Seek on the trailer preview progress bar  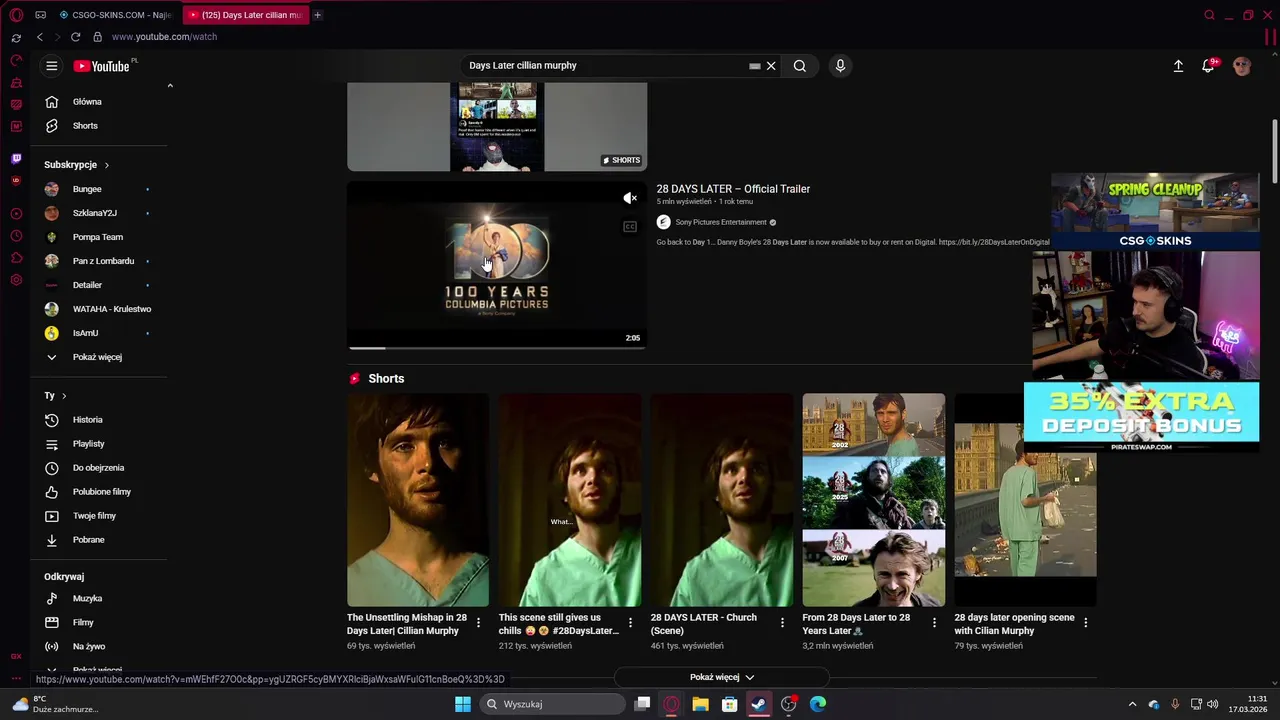click(497, 347)
